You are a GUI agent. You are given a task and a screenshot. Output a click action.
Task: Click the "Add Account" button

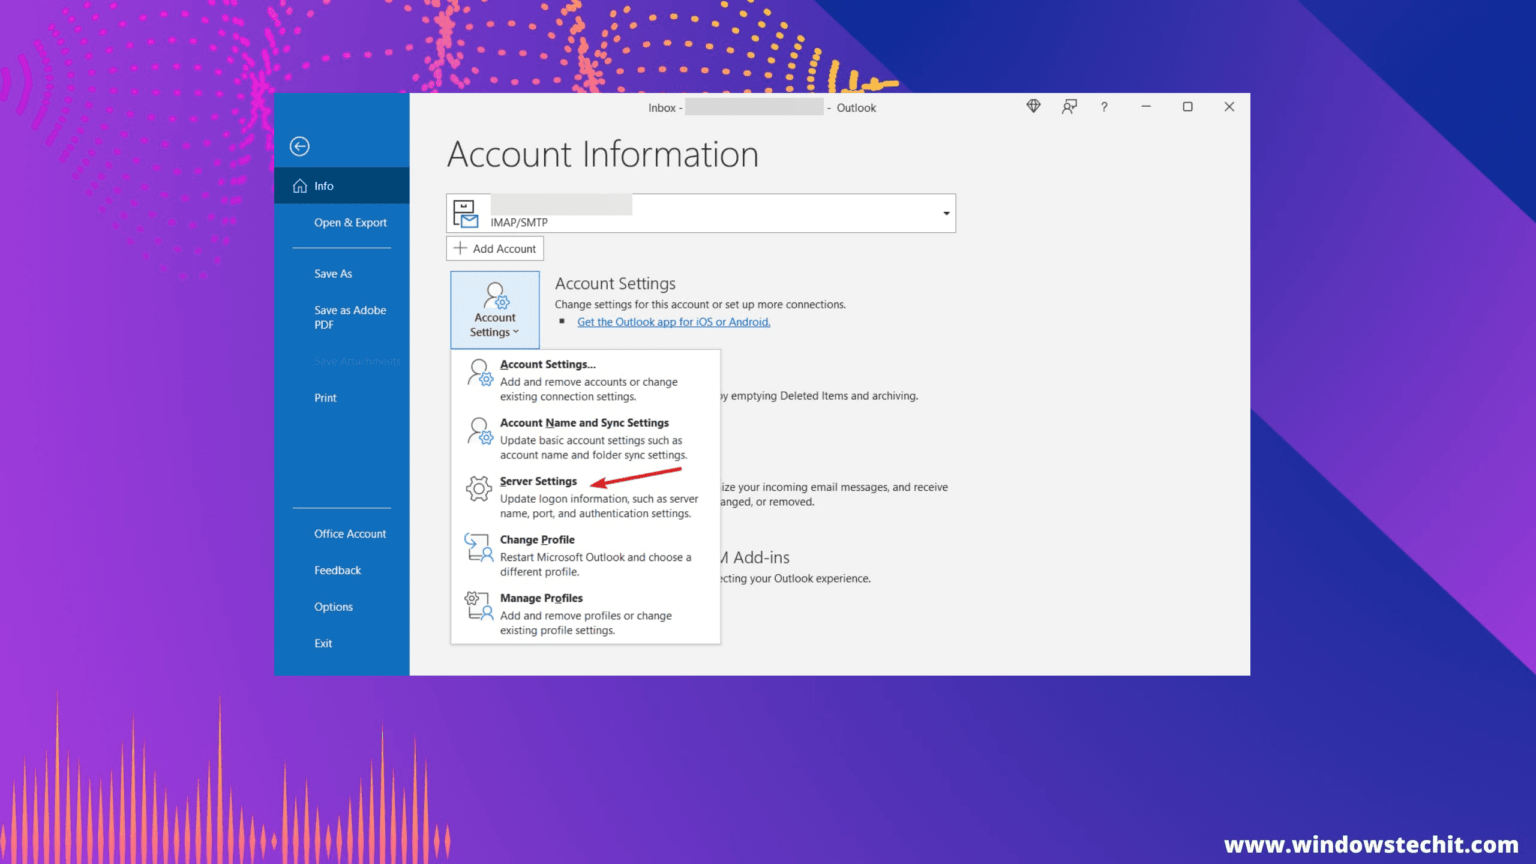(x=494, y=248)
